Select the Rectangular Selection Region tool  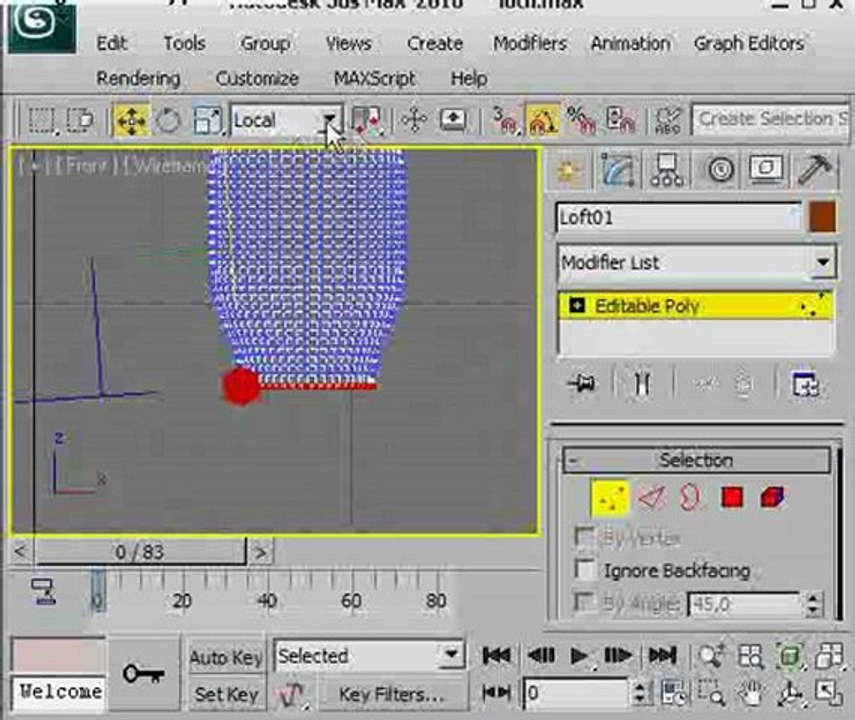(x=41, y=121)
